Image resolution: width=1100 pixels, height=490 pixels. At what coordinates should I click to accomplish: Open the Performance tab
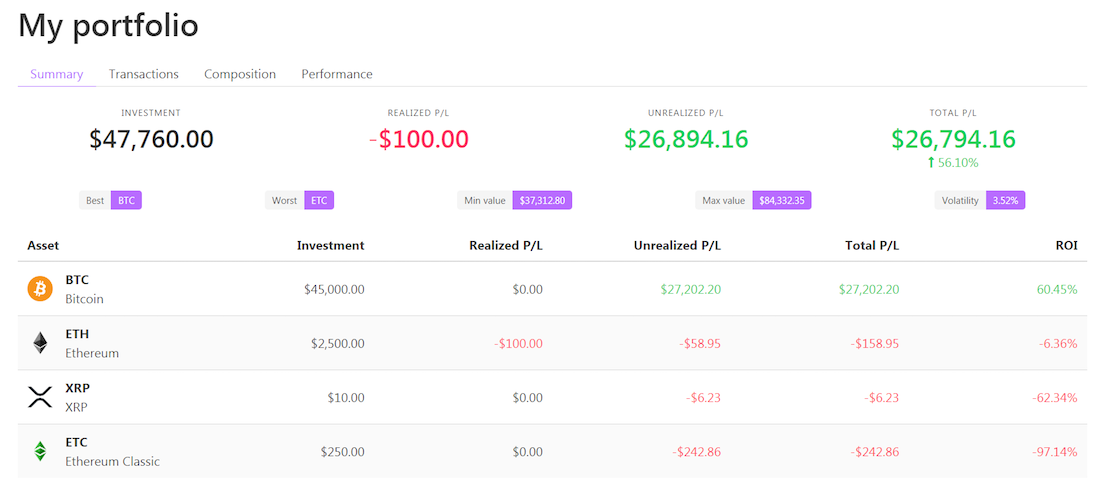(x=337, y=74)
